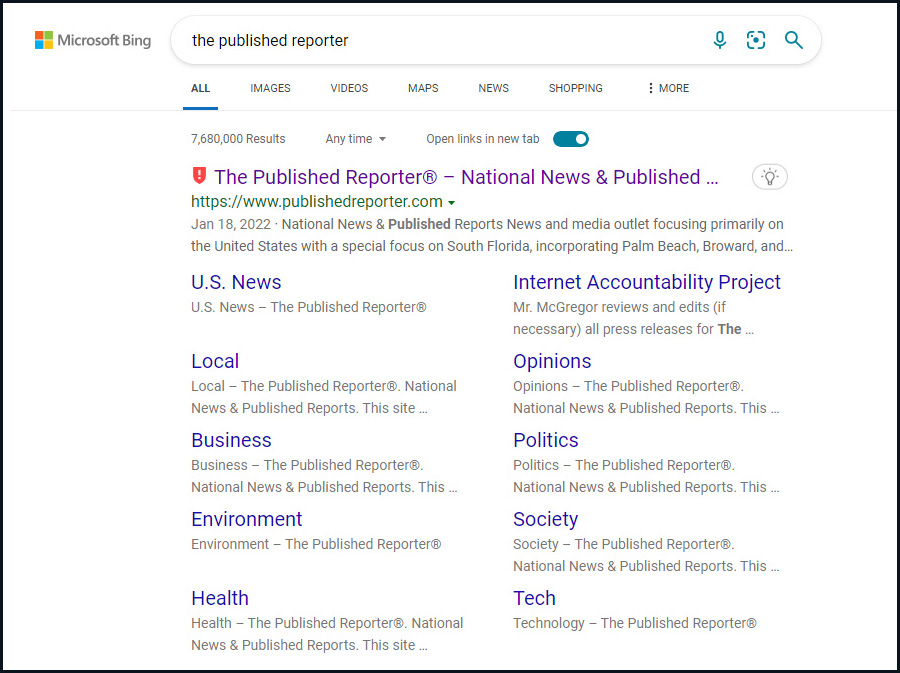Open the Environment sitelink
This screenshot has height=673, width=900.
click(247, 519)
